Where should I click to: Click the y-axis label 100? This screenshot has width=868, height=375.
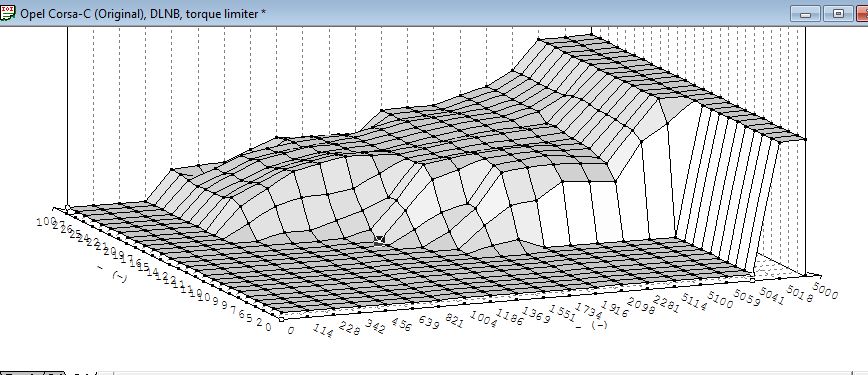point(46,222)
